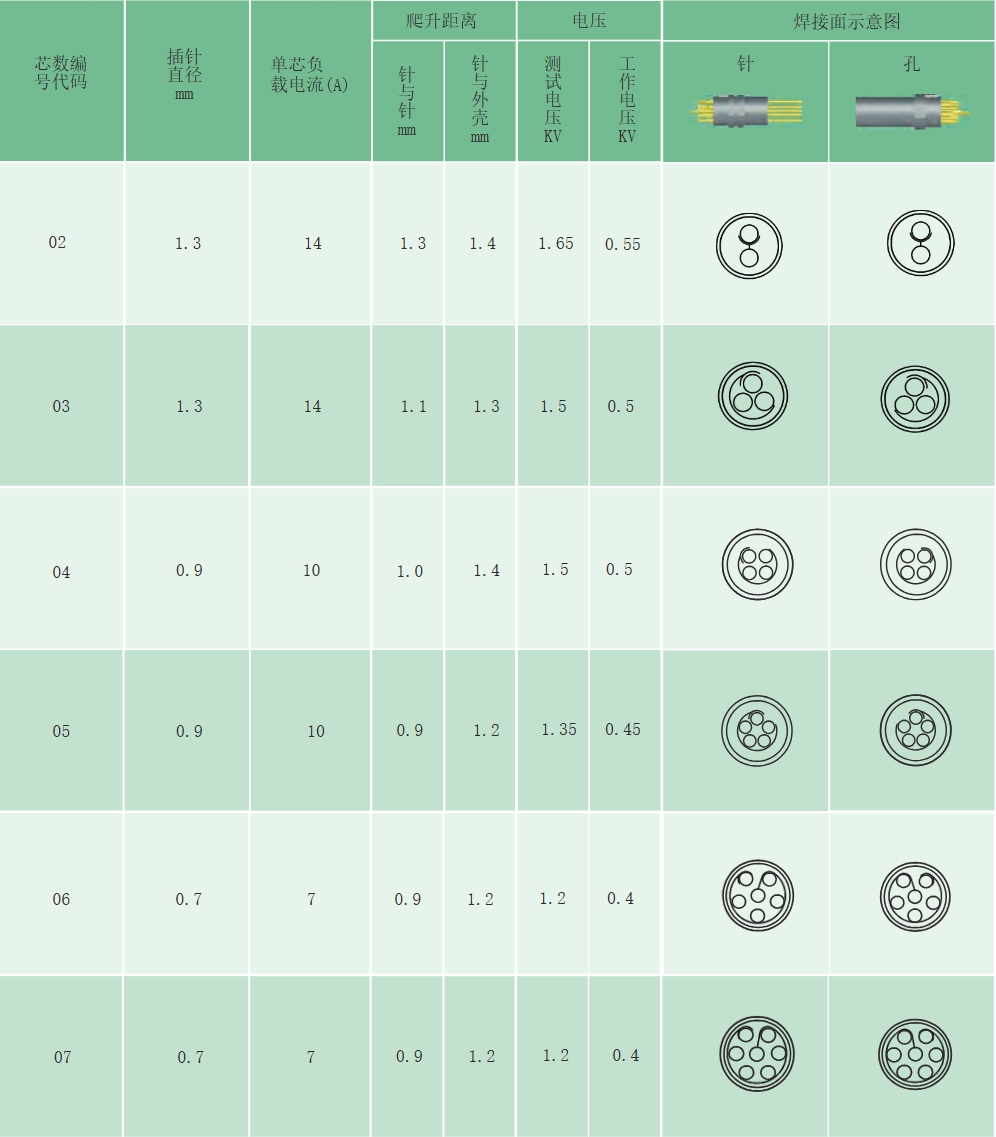Select the 4-core pin solder diagram
The width and height of the screenshot is (996, 1137).
point(757,564)
